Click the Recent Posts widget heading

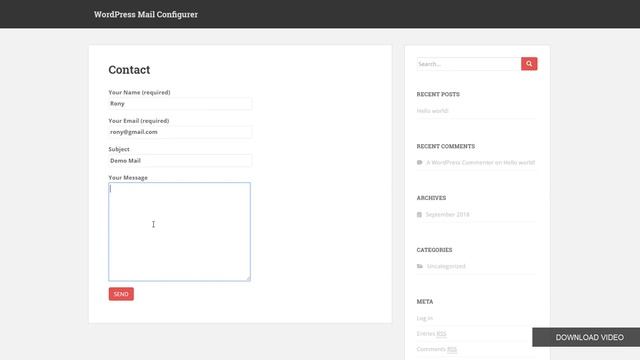[x=438, y=94]
